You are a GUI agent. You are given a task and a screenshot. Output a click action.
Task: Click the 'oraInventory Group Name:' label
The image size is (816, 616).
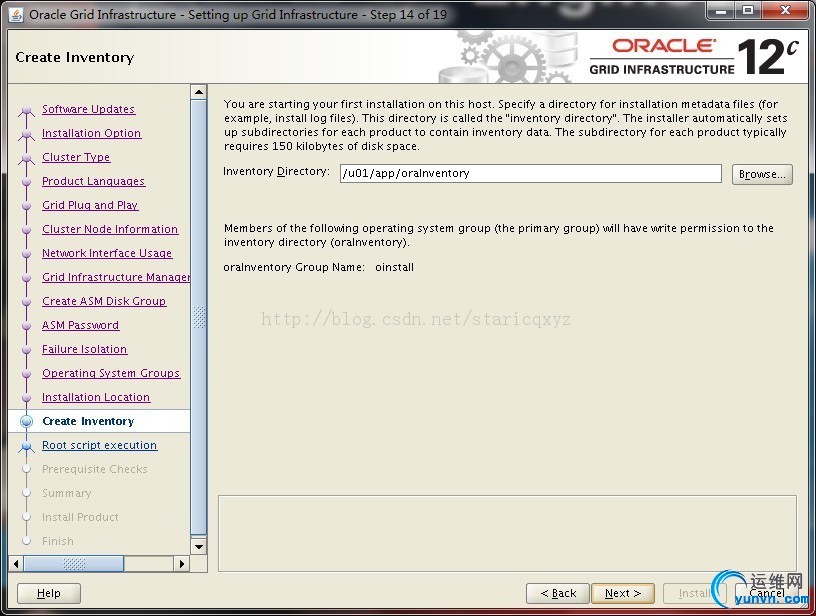294,267
